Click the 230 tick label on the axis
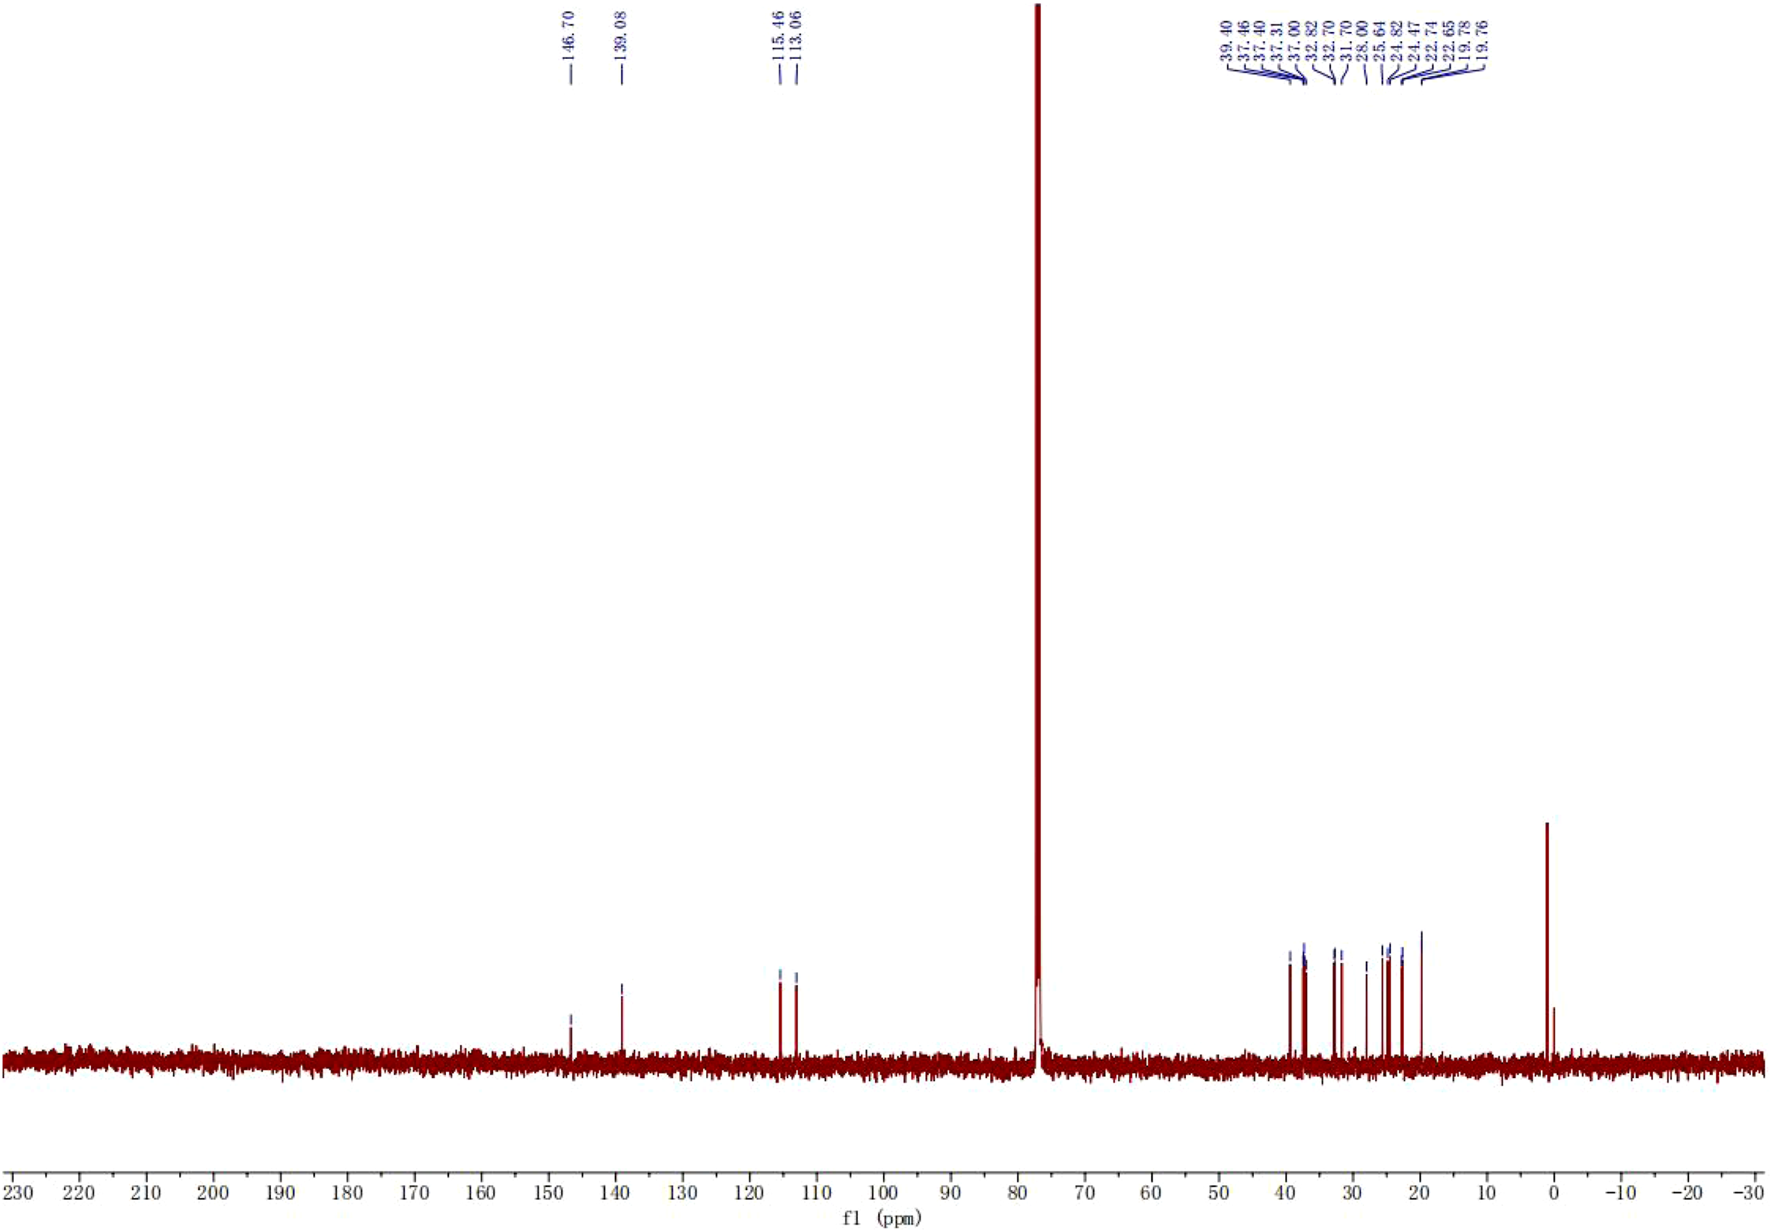The image size is (1772, 1232). pos(18,1193)
